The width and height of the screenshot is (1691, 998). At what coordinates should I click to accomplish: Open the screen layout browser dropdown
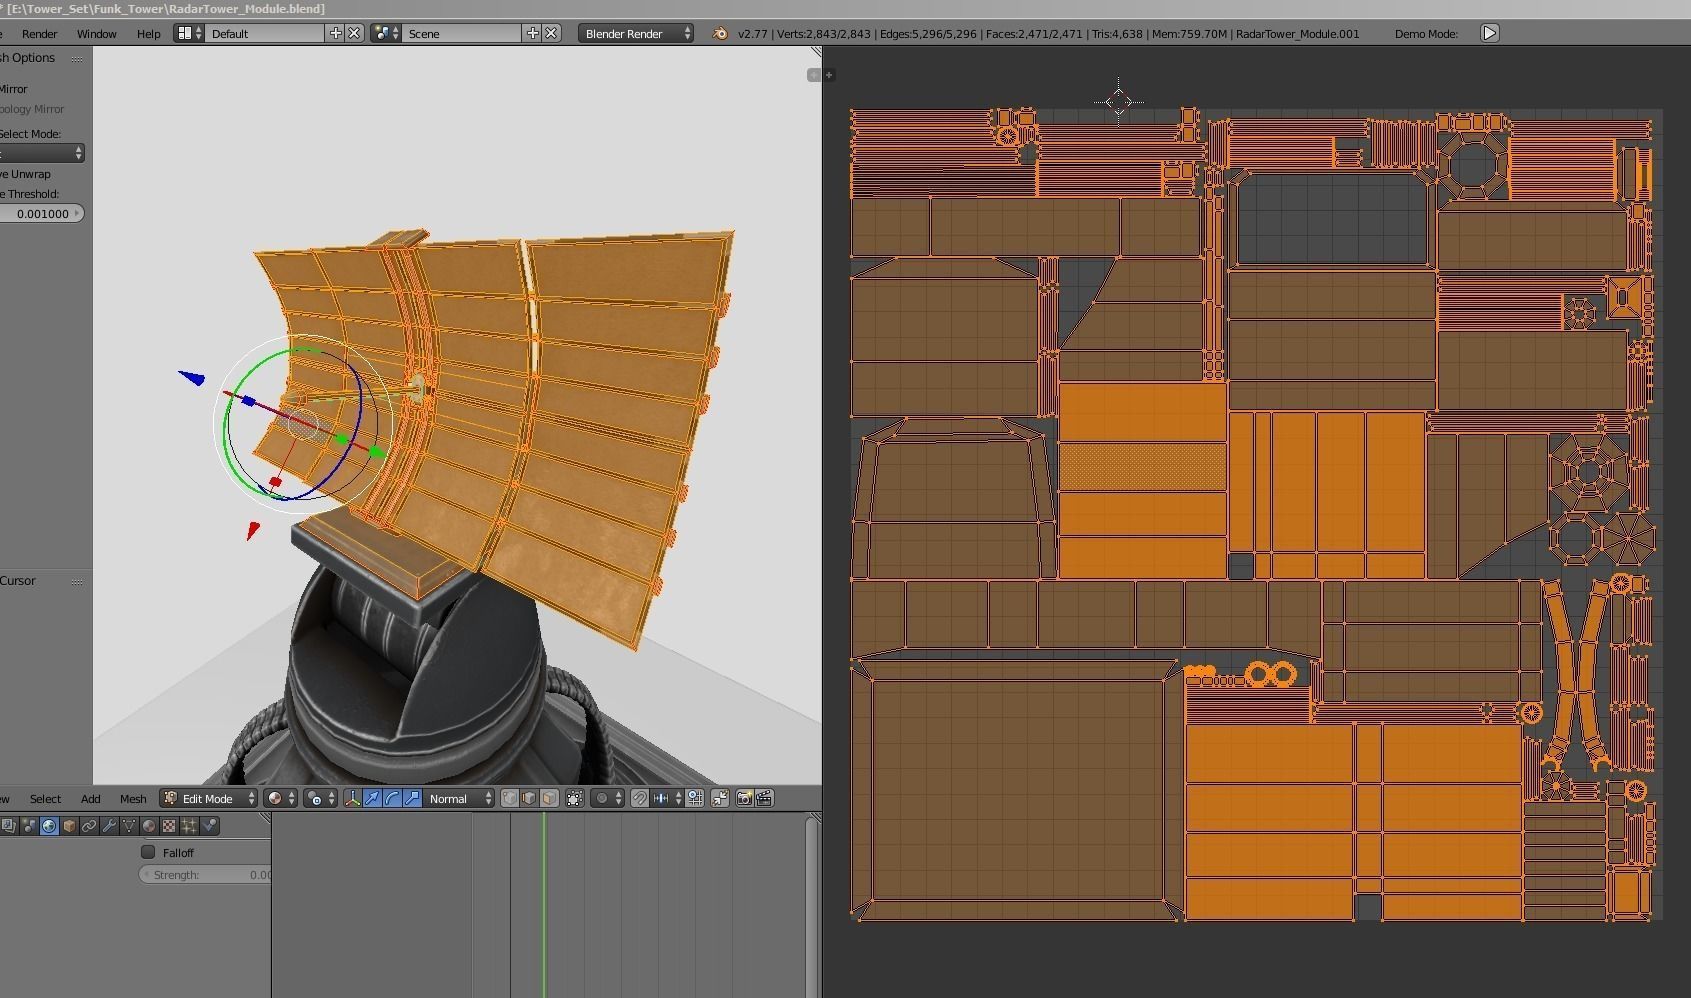[188, 33]
